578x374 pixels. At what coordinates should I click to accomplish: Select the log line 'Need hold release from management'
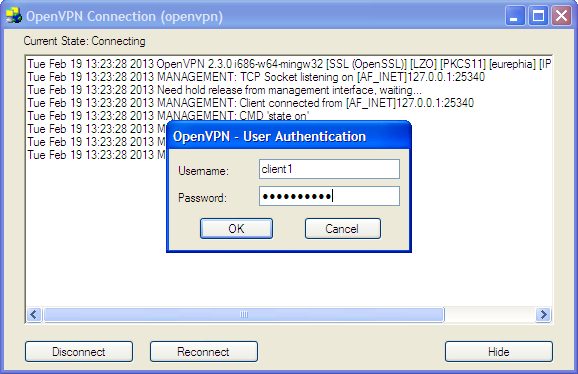(224, 90)
